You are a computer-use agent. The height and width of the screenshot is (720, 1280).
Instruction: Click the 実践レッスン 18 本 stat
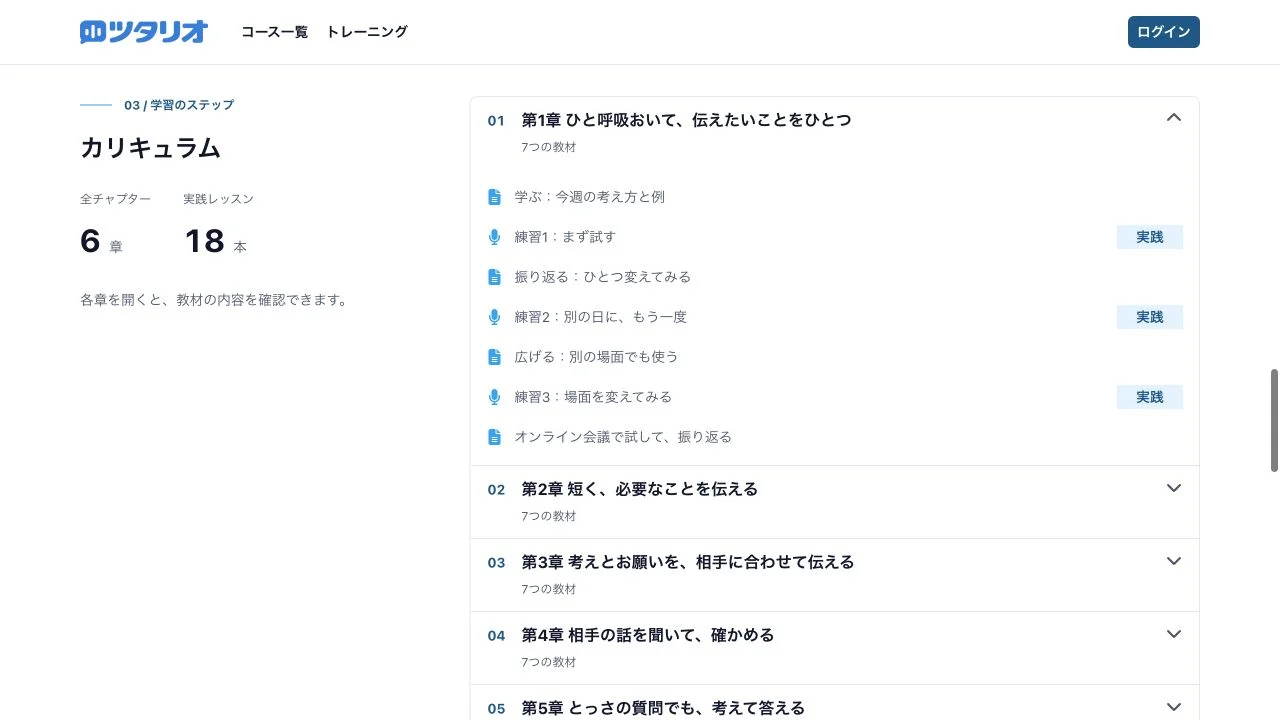coord(219,226)
